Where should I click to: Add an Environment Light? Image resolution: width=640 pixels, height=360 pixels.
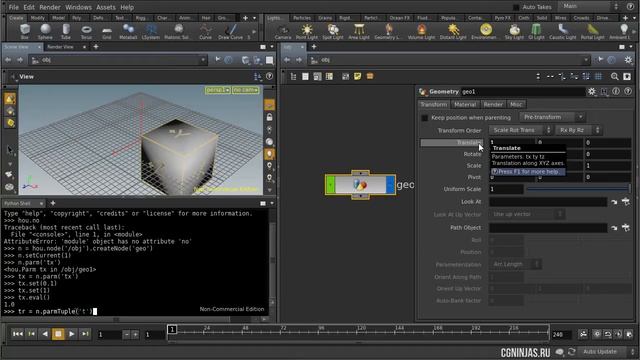(x=485, y=31)
